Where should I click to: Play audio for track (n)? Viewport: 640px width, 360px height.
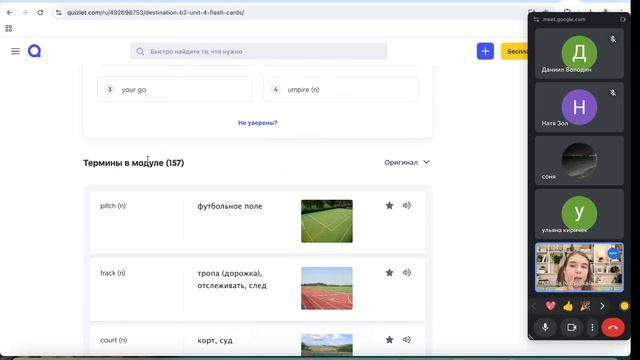(407, 273)
